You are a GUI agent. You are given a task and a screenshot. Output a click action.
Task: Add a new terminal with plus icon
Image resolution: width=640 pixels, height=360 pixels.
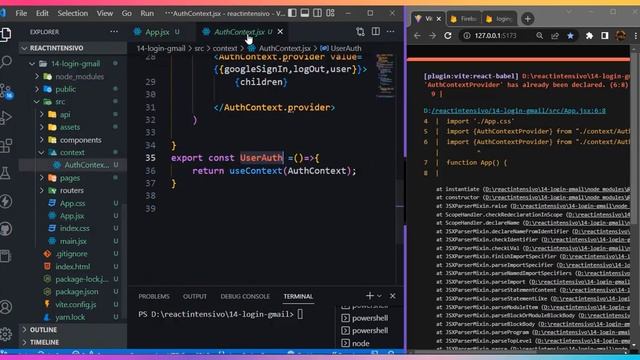pos(370,296)
